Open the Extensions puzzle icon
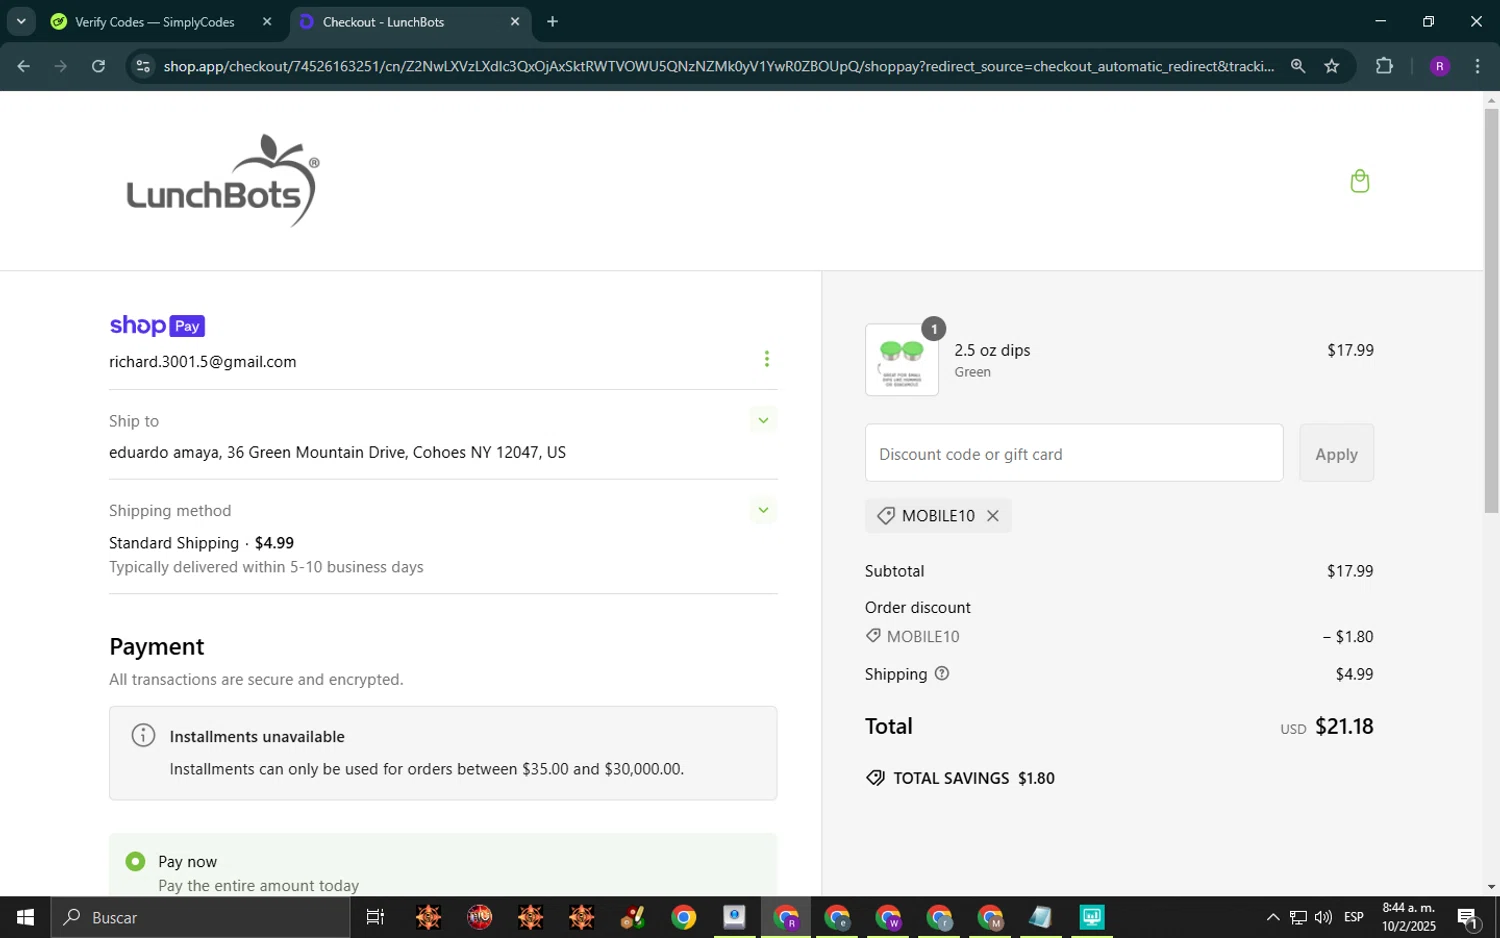The width and height of the screenshot is (1500, 938). click(1384, 66)
